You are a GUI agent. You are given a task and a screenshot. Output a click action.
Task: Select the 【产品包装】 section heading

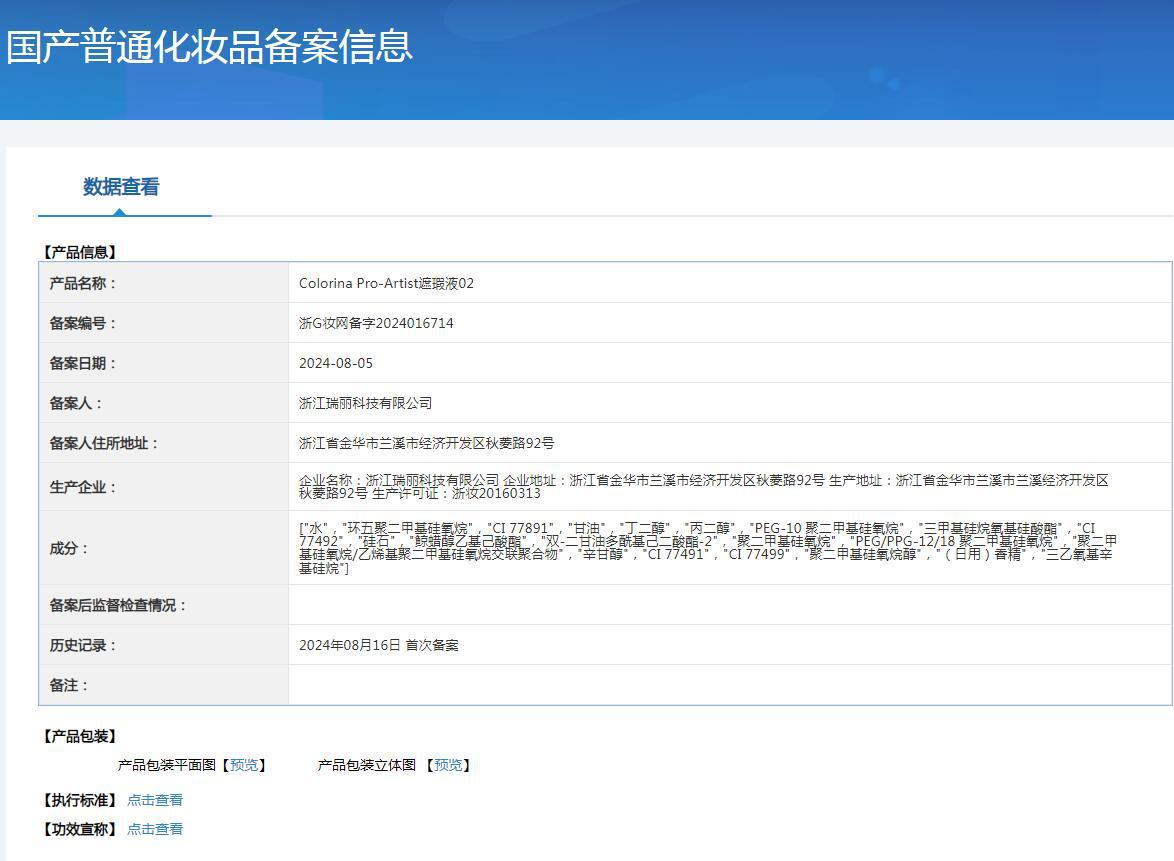point(79,736)
